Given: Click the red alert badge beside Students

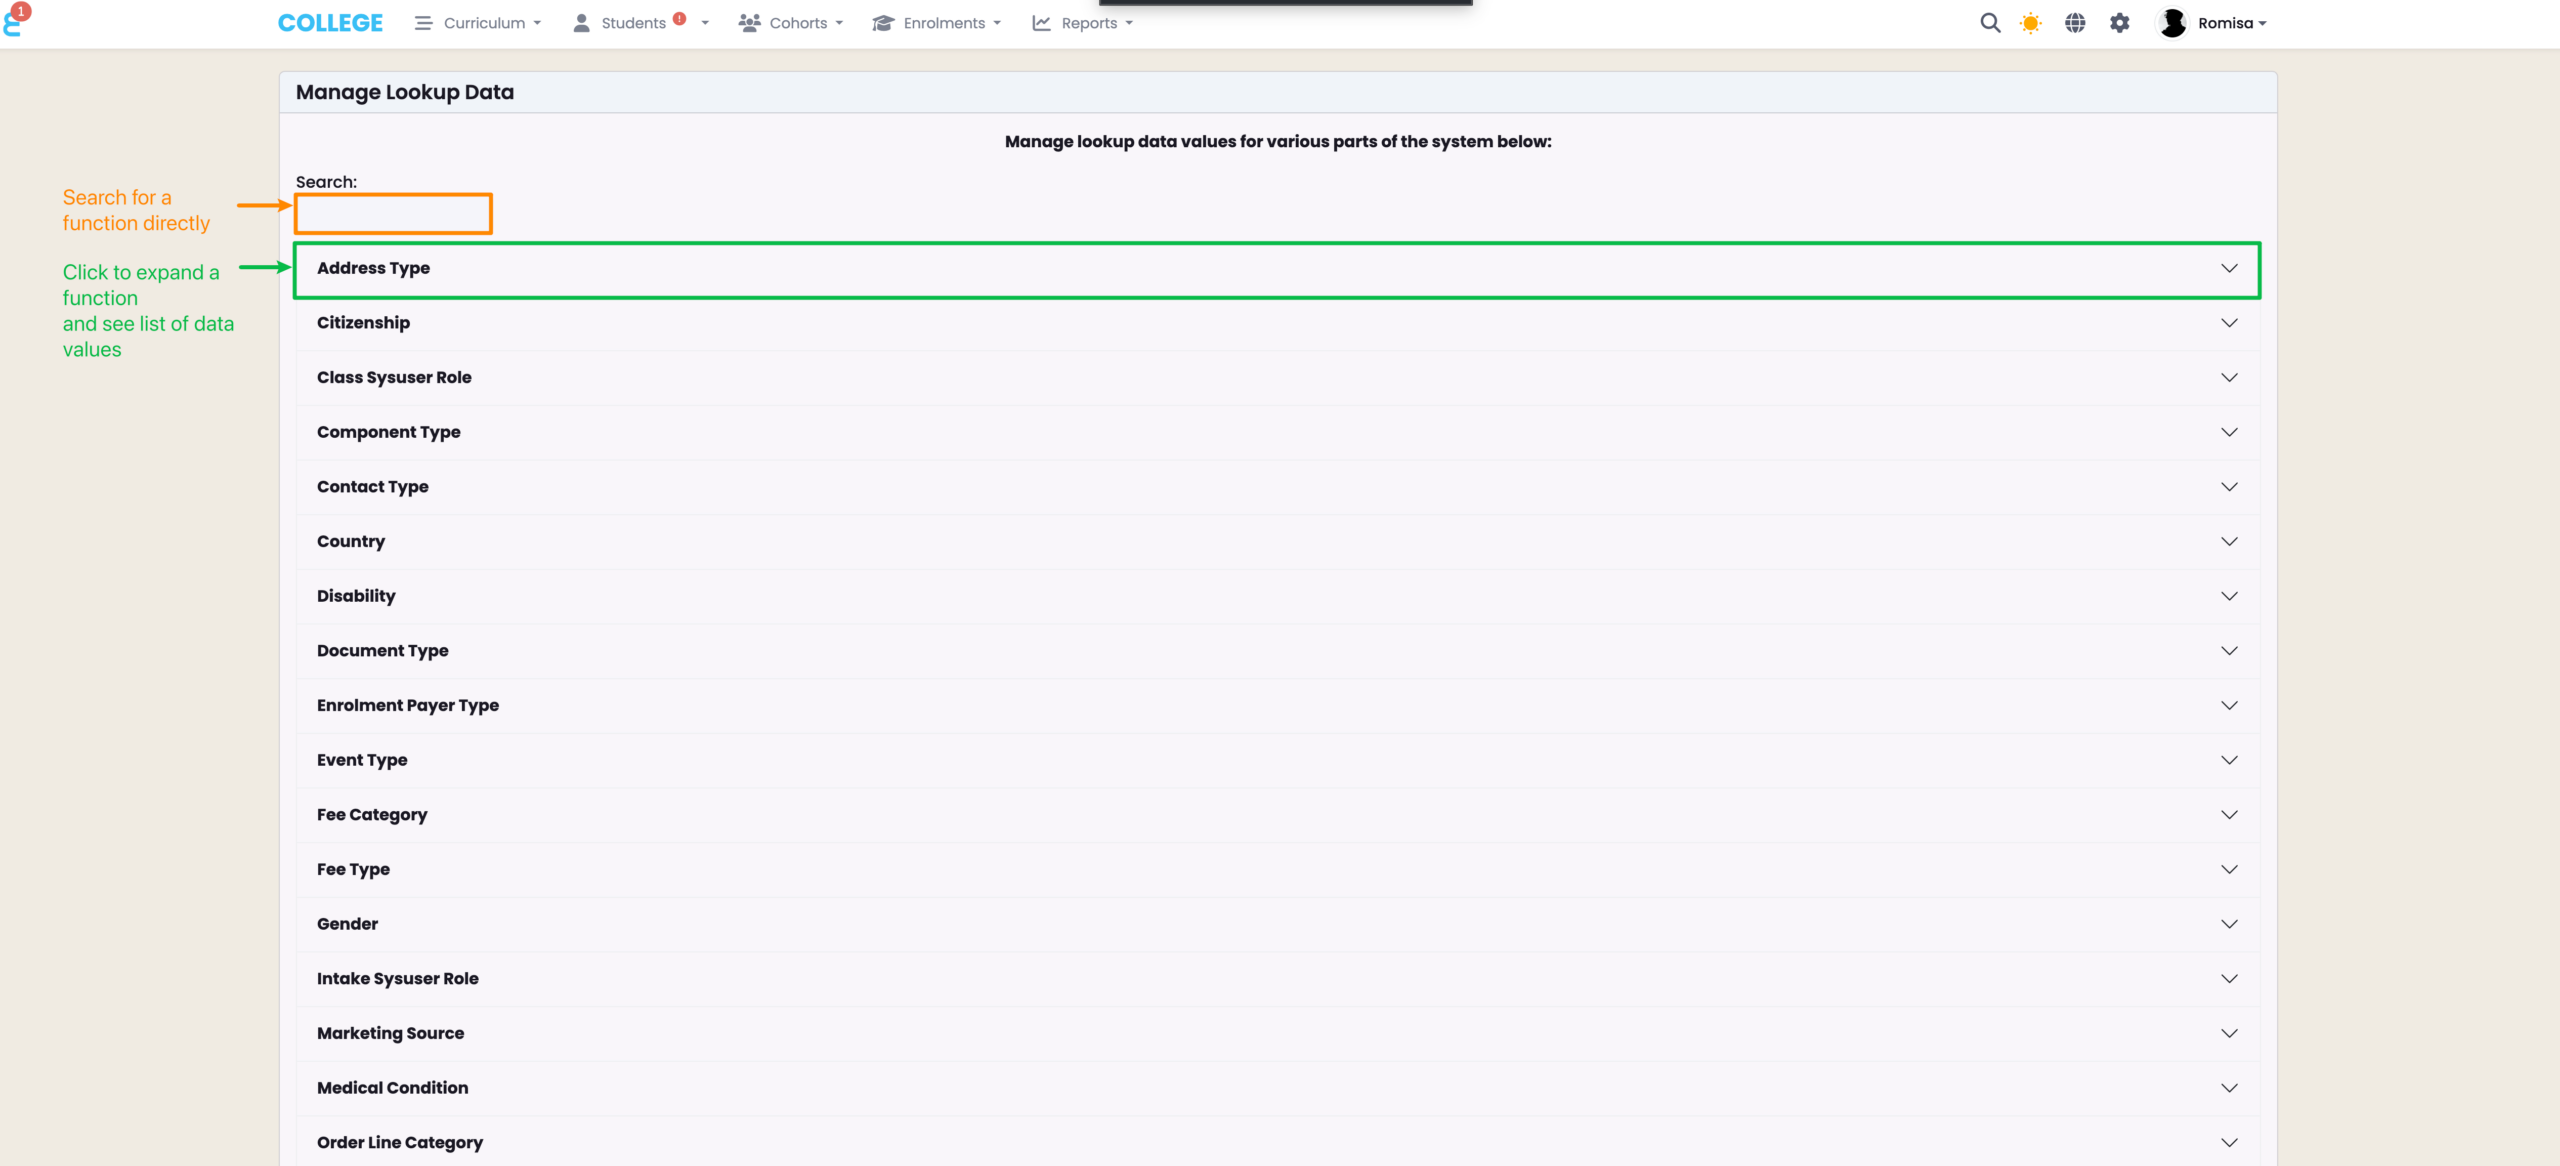Looking at the screenshot, I should pyautogui.click(x=680, y=18).
